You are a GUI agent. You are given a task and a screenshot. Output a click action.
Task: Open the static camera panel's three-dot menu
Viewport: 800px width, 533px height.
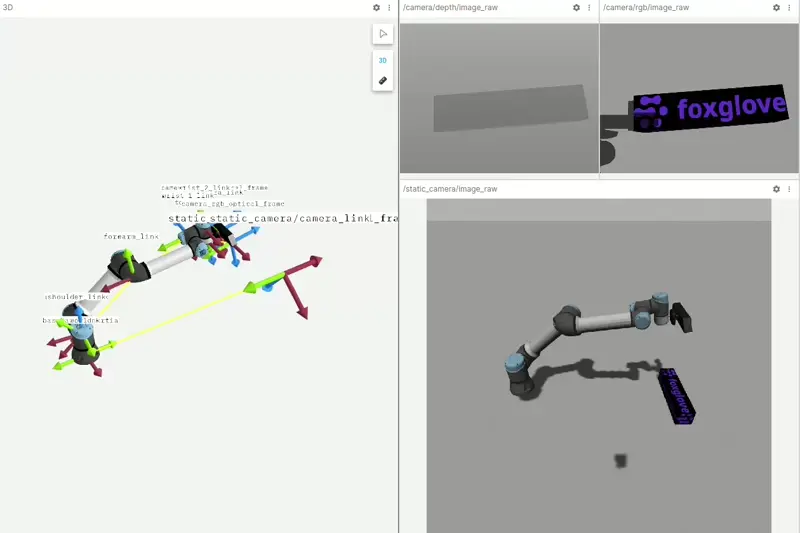pos(789,189)
